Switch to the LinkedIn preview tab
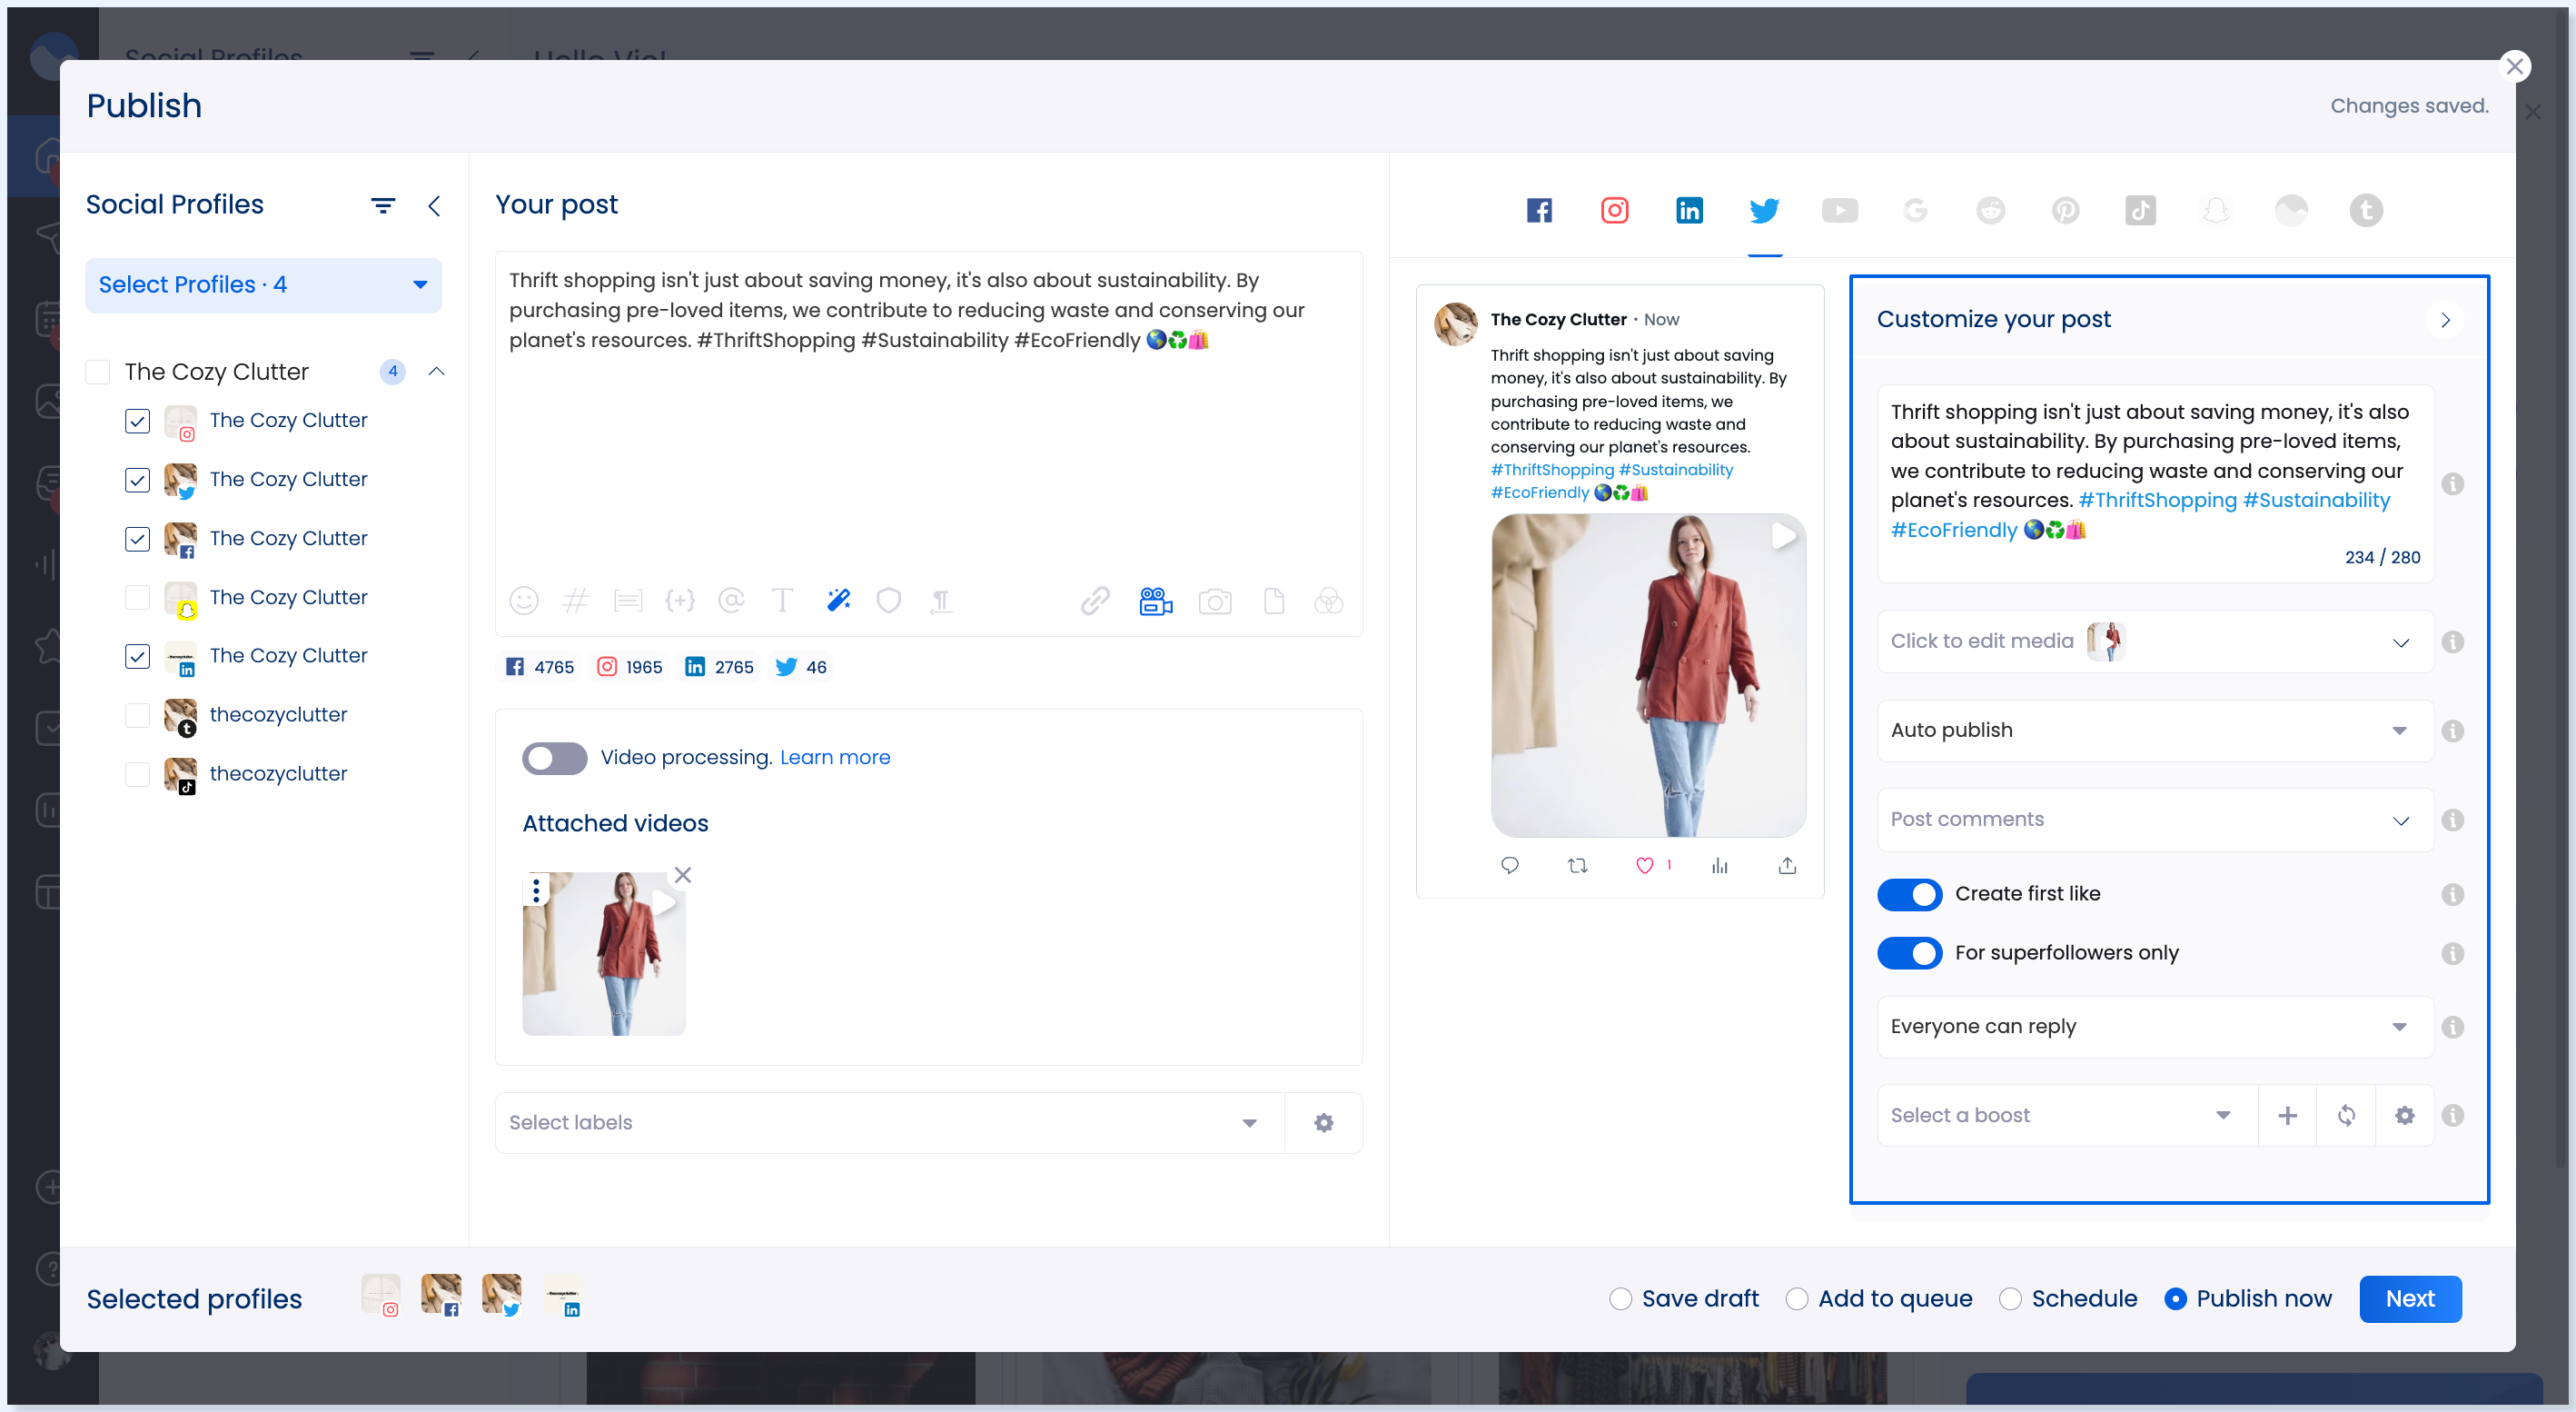The height and width of the screenshot is (1412, 2576). click(1689, 210)
